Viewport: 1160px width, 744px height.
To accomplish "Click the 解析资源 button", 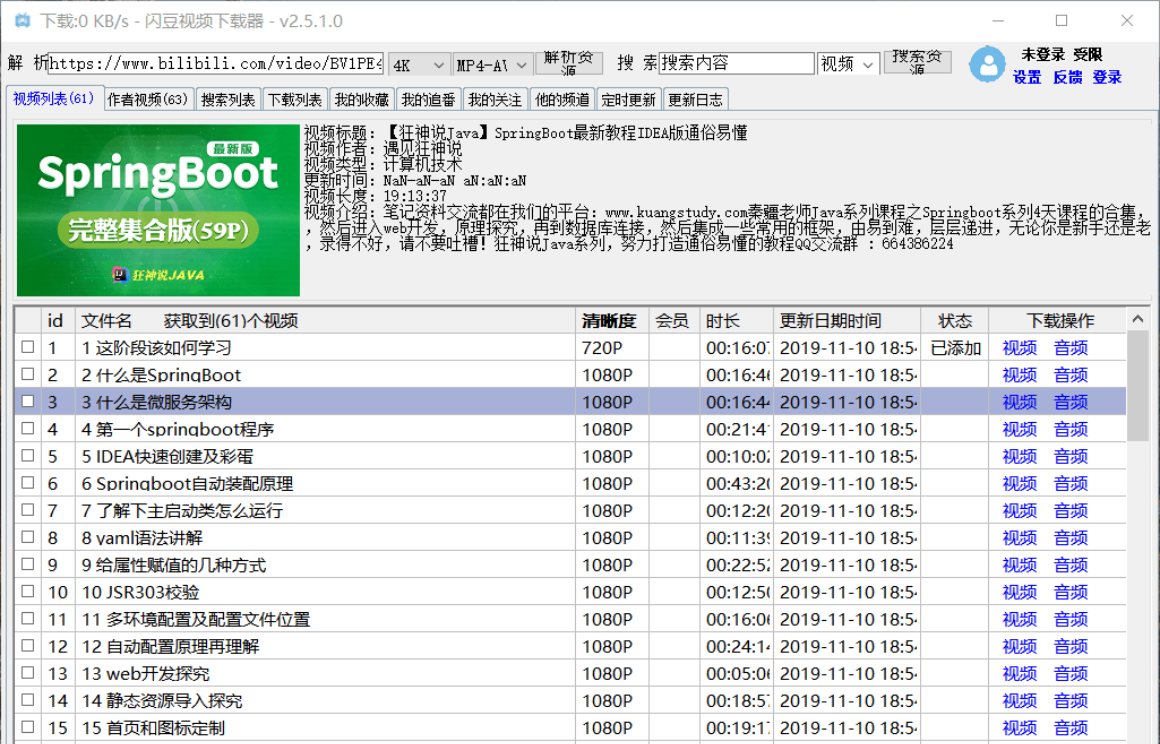I will (x=569, y=62).
